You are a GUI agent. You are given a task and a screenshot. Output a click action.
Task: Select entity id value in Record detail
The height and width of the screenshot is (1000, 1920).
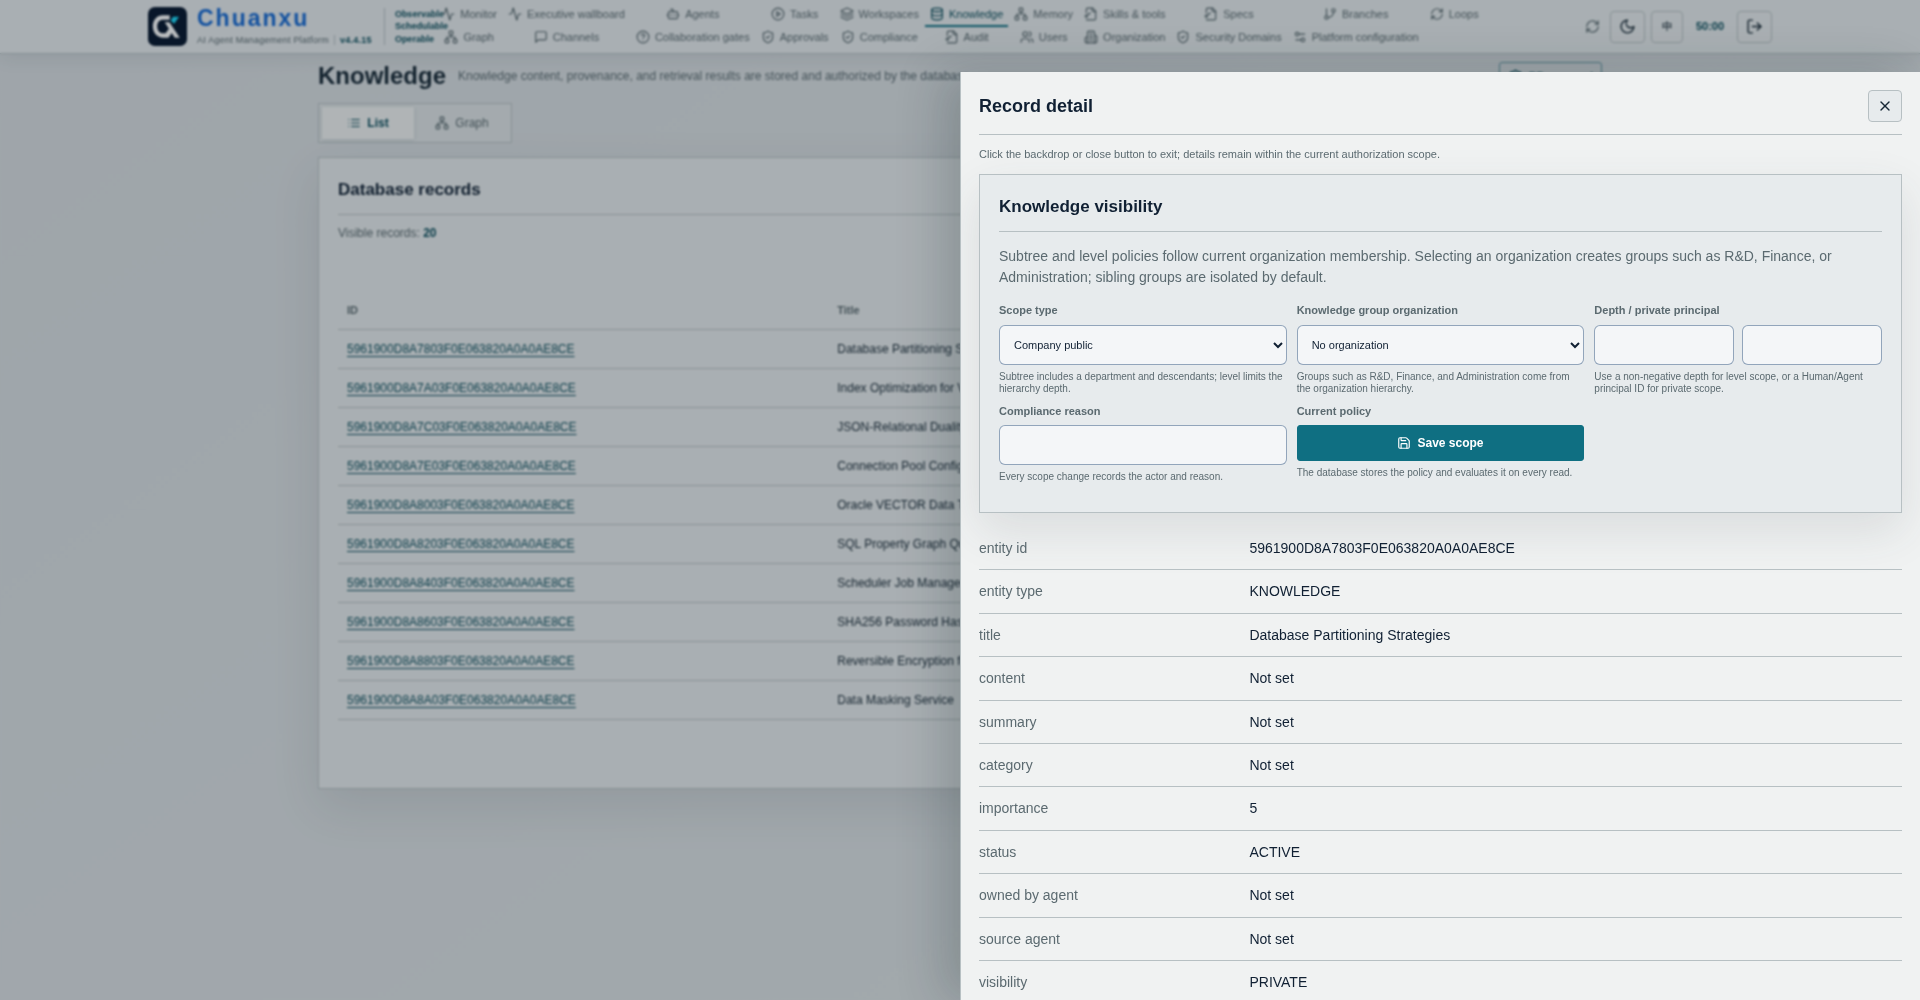click(x=1382, y=548)
